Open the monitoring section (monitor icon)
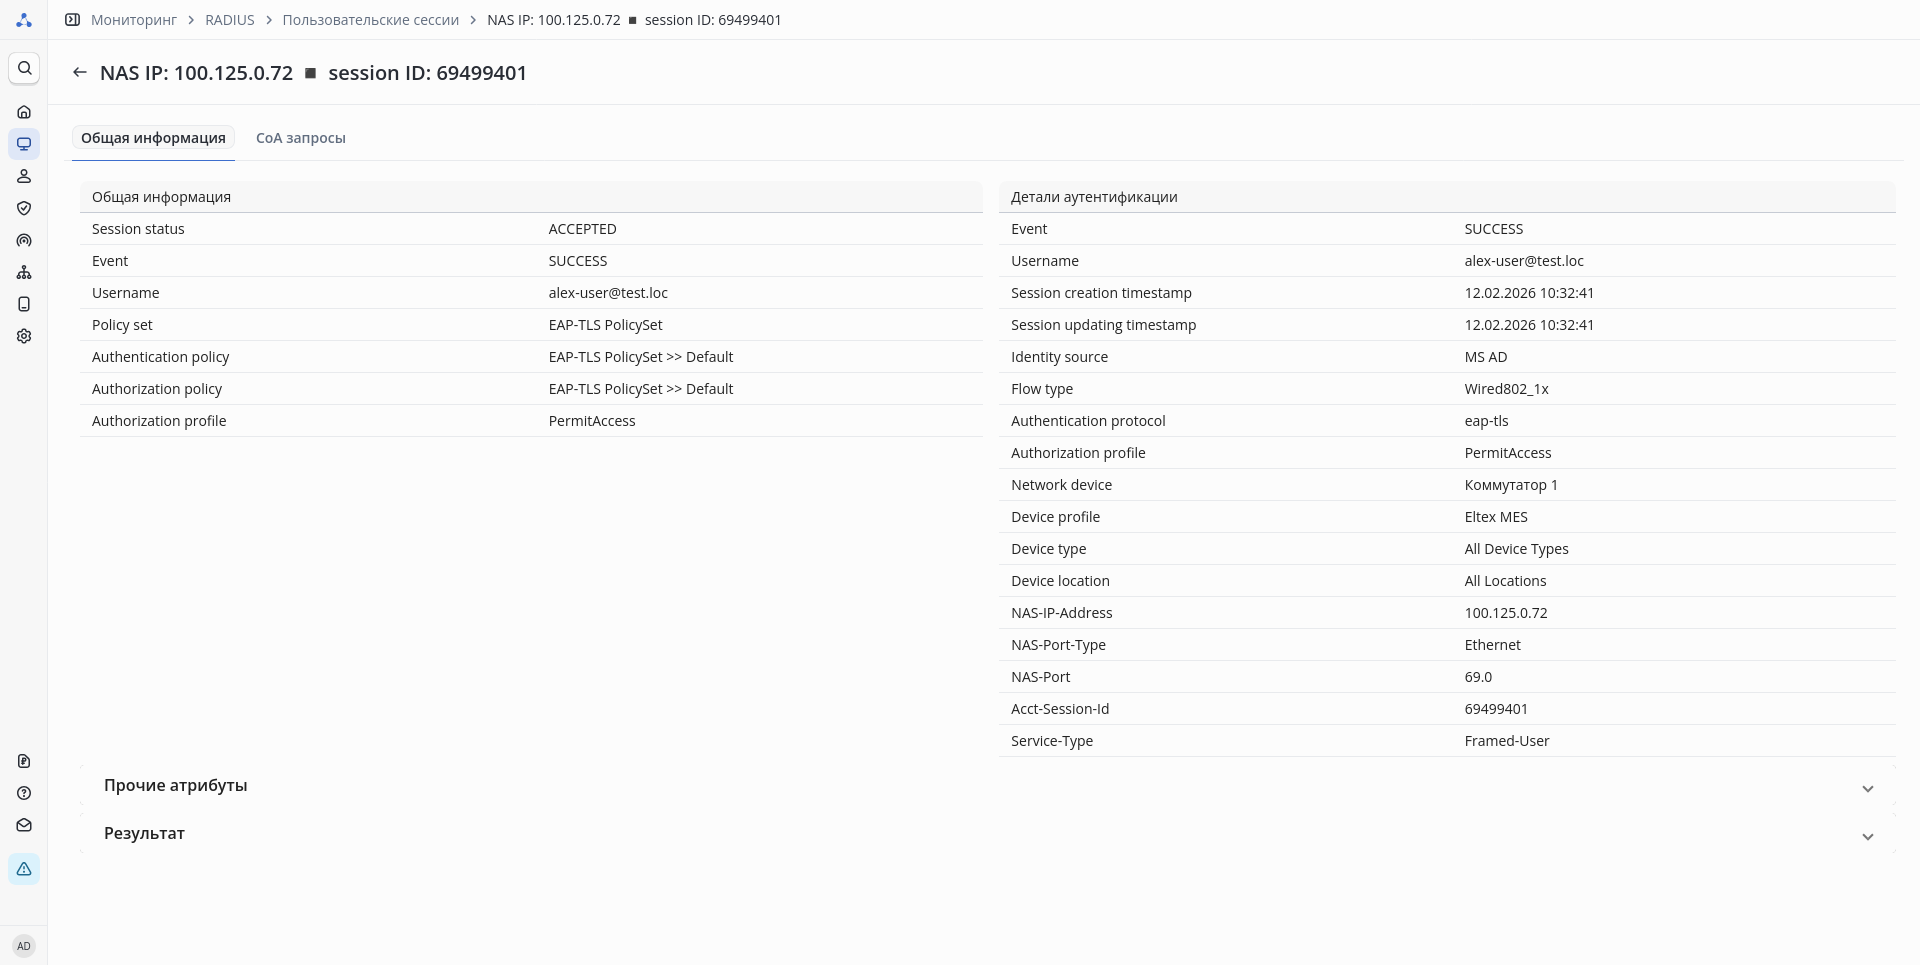This screenshot has width=1920, height=965. coord(24,144)
